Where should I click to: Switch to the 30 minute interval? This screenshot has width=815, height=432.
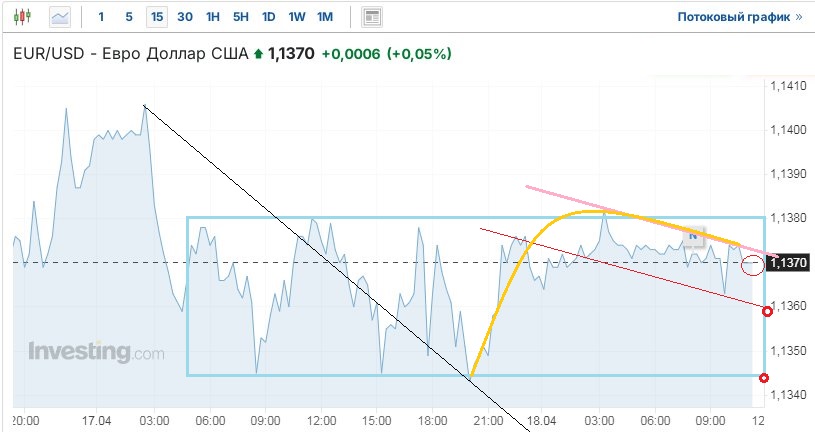185,17
